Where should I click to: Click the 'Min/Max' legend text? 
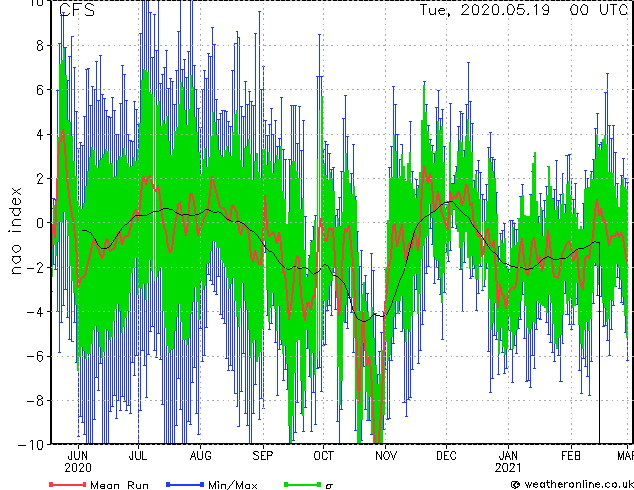(x=232, y=485)
